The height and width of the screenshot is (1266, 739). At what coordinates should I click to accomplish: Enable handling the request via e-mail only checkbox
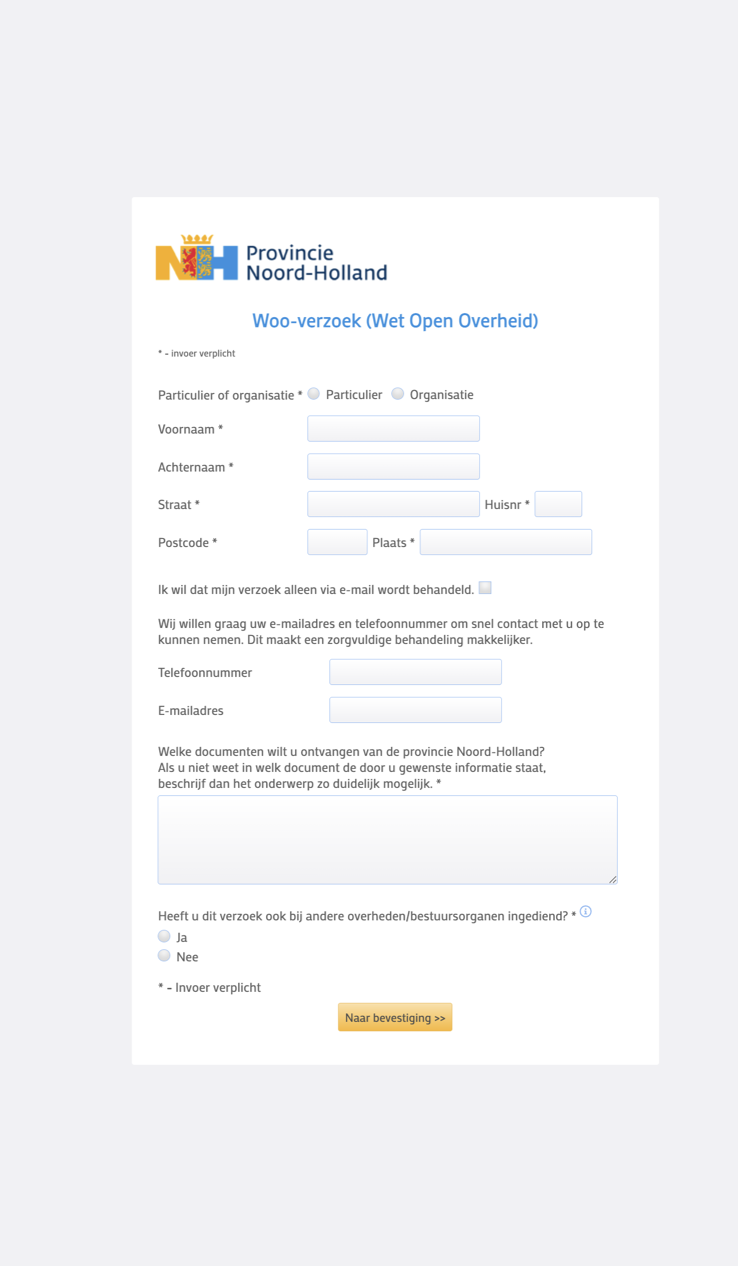tap(485, 588)
